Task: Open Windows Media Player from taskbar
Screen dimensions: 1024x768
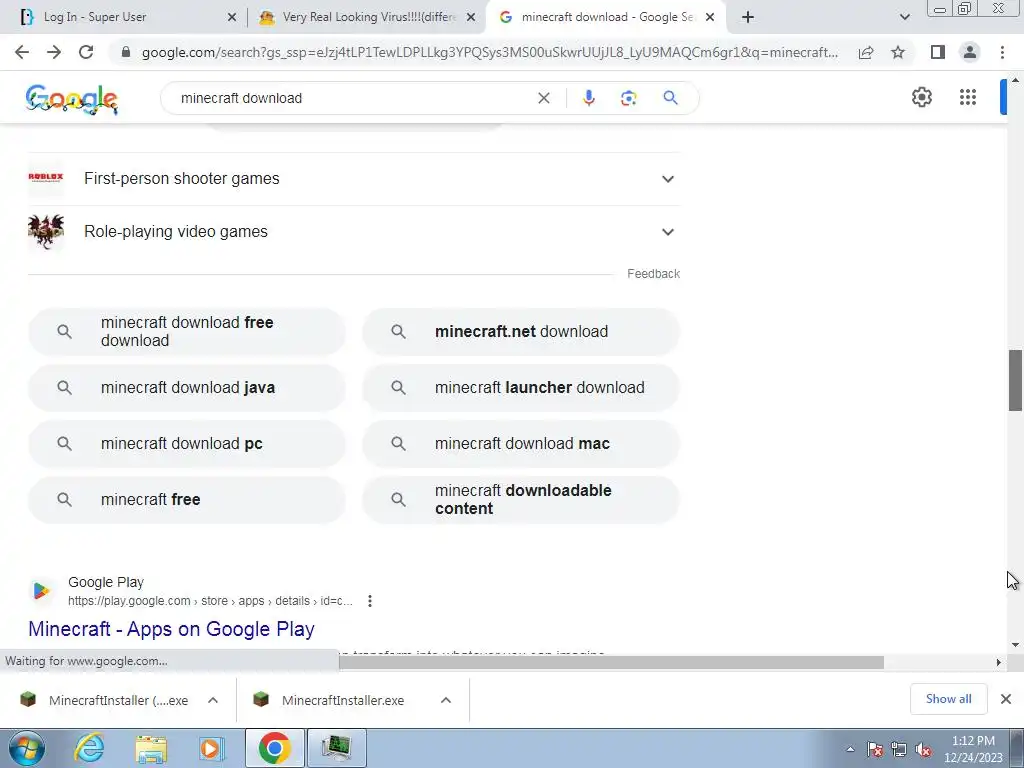Action: [211, 748]
